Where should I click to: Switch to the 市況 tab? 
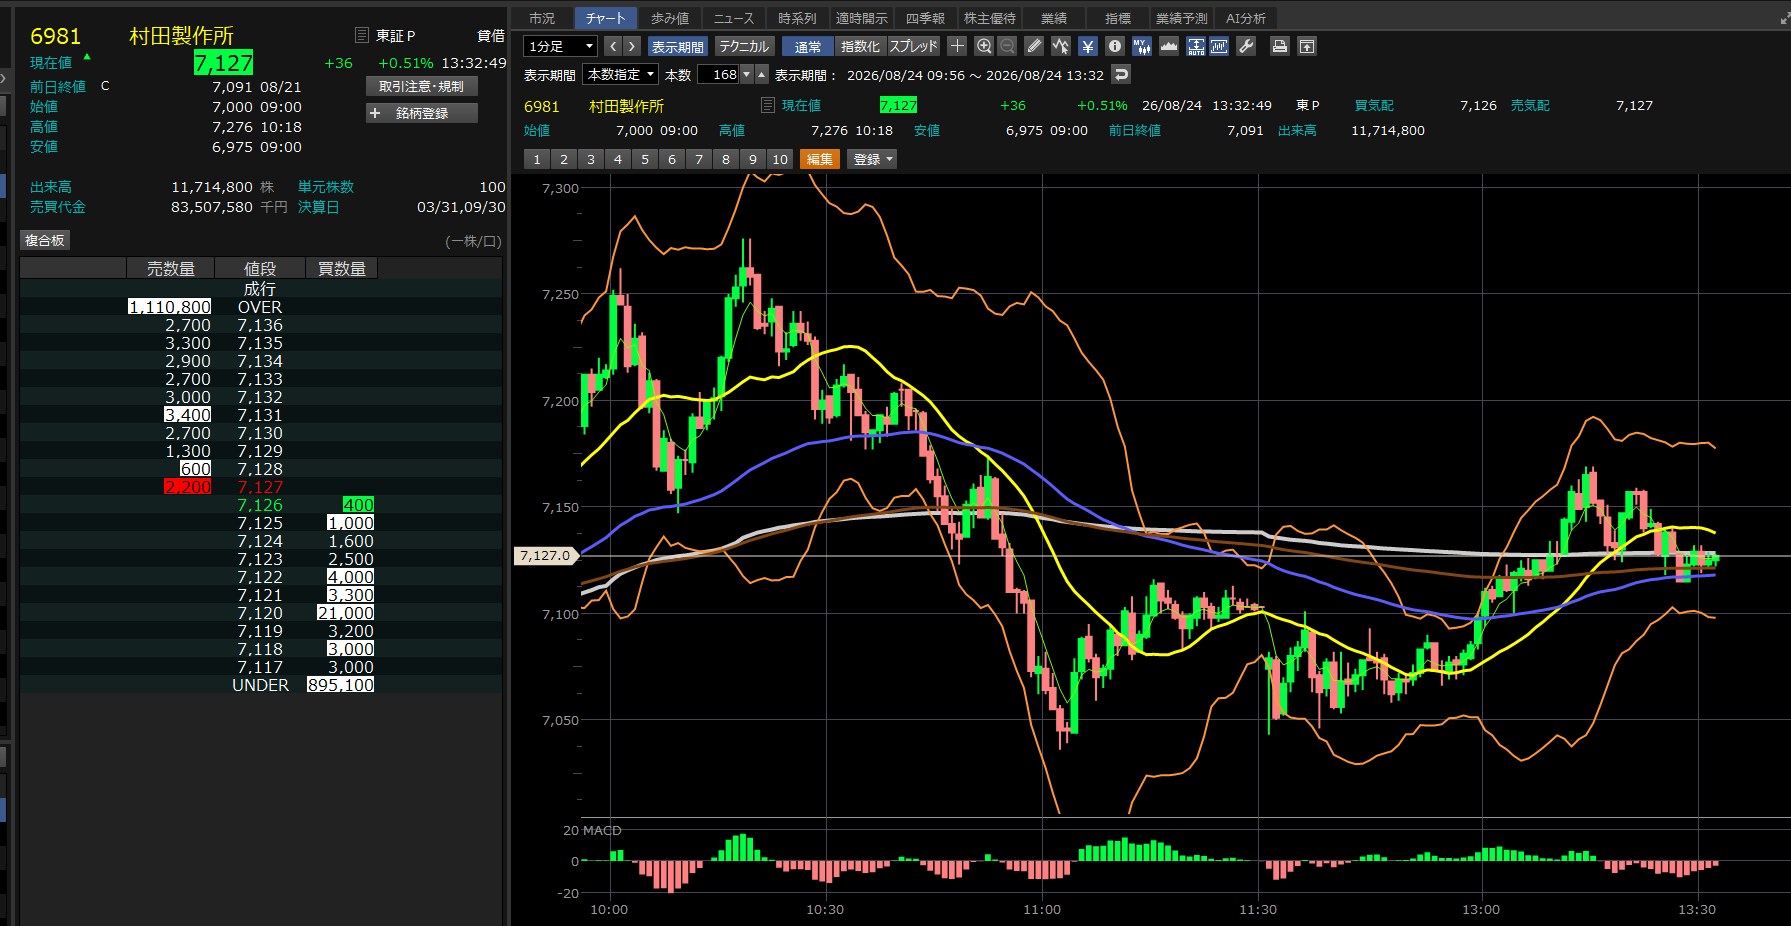pyautogui.click(x=542, y=18)
